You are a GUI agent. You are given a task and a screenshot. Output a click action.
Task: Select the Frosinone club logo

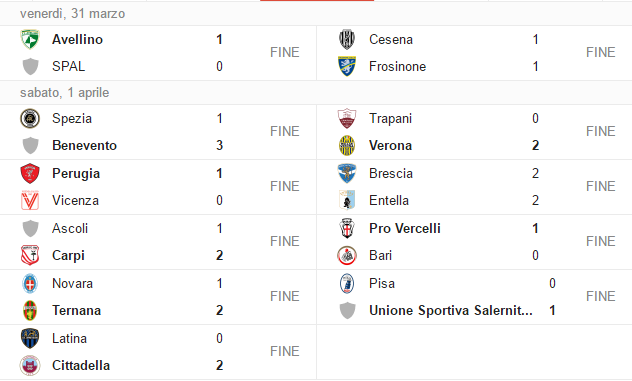click(347, 66)
